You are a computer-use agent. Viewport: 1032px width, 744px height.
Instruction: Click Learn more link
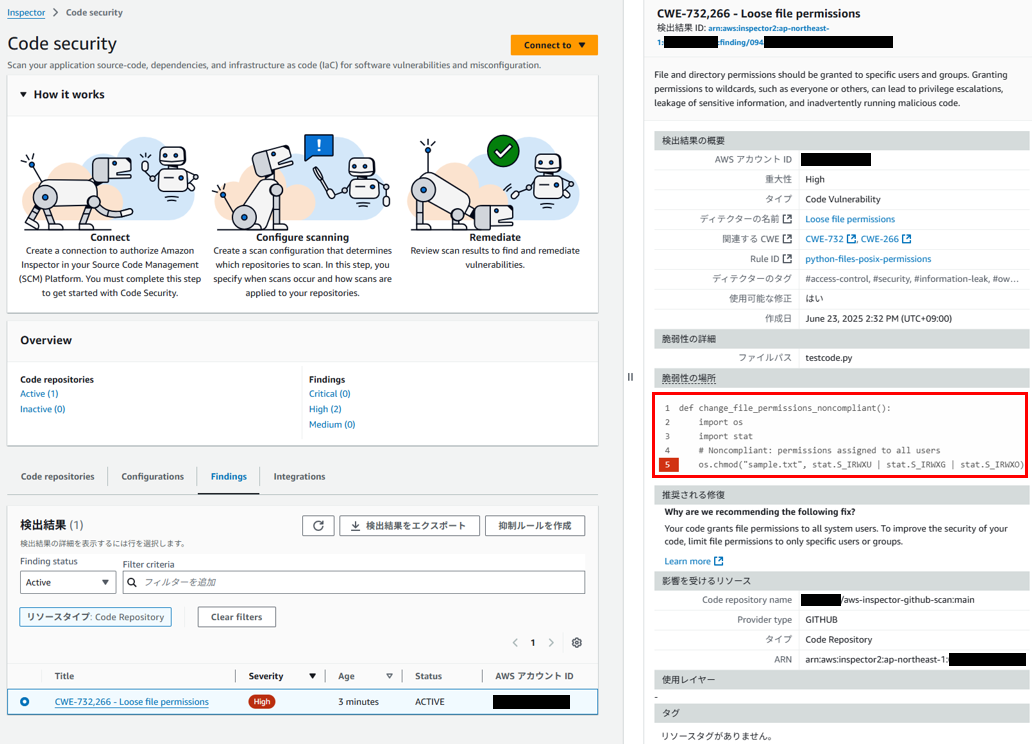pyautogui.click(x=687, y=561)
